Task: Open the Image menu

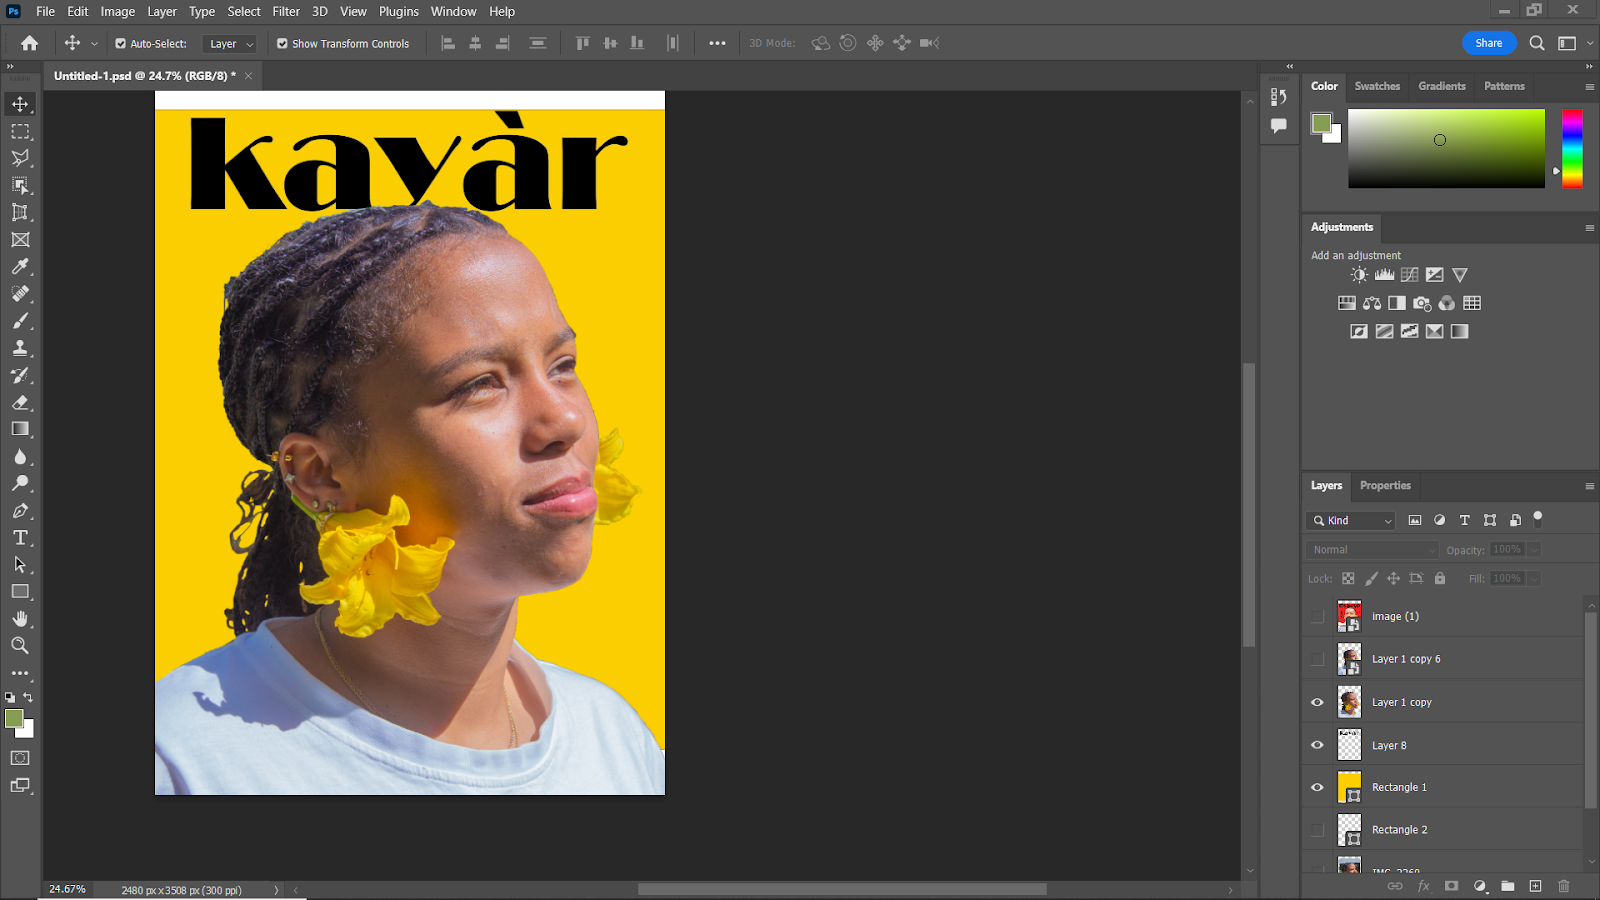Action: [118, 11]
